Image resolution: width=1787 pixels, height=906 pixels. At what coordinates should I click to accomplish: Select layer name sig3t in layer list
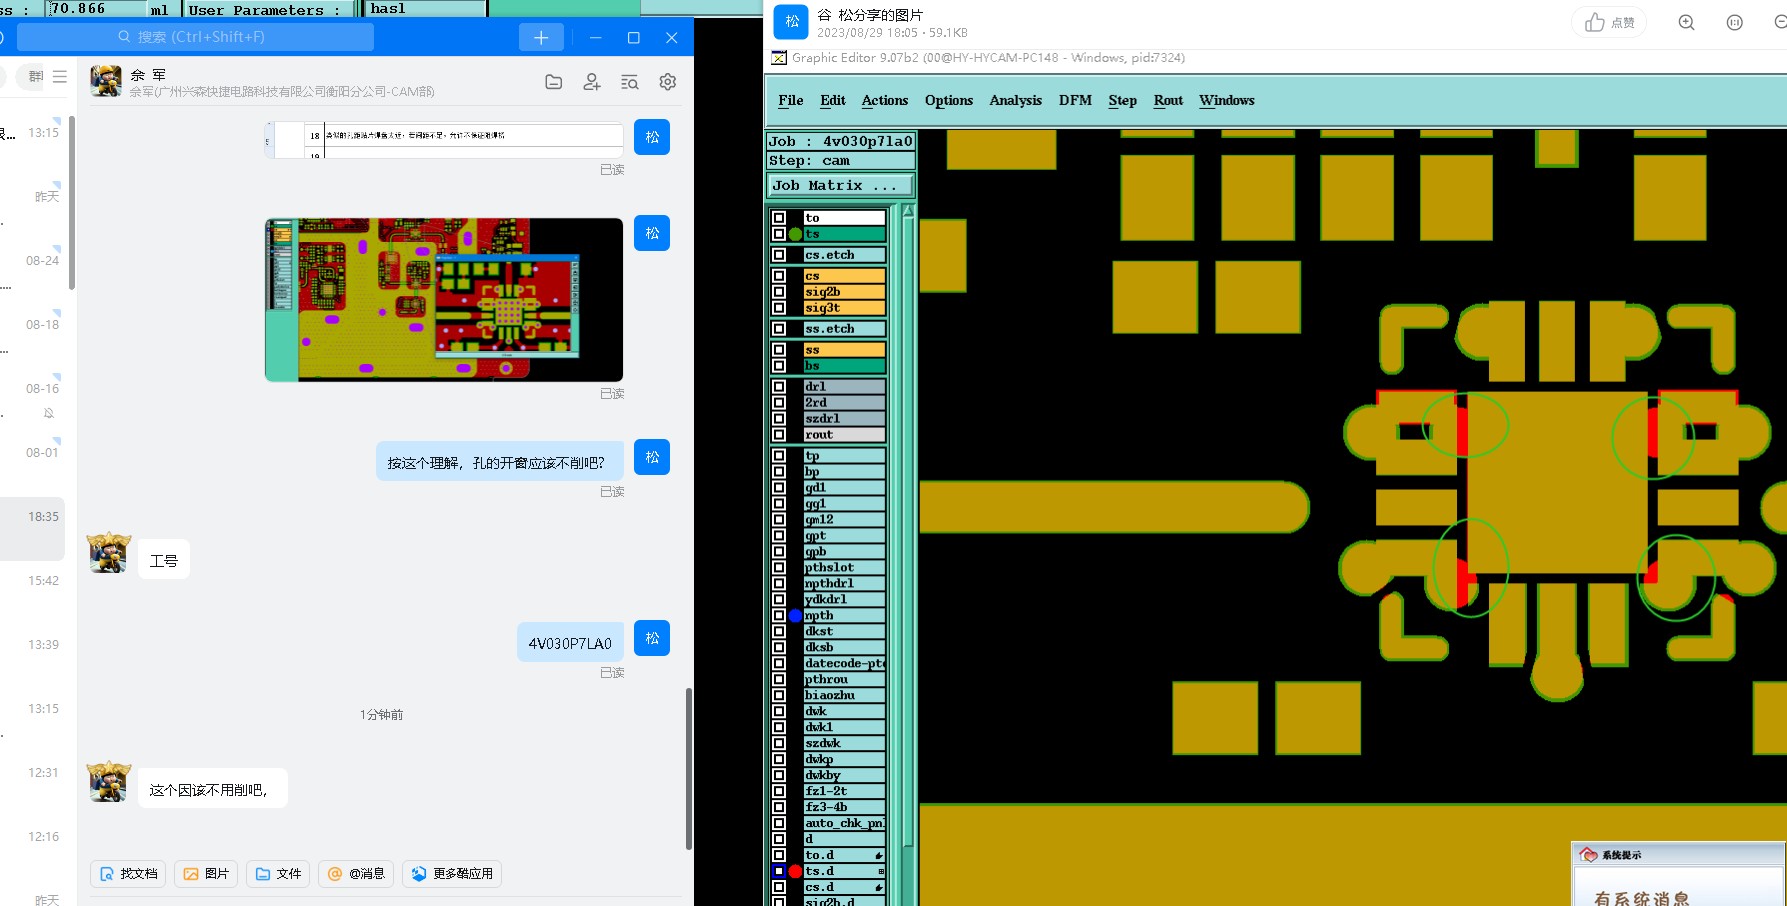[x=844, y=308]
